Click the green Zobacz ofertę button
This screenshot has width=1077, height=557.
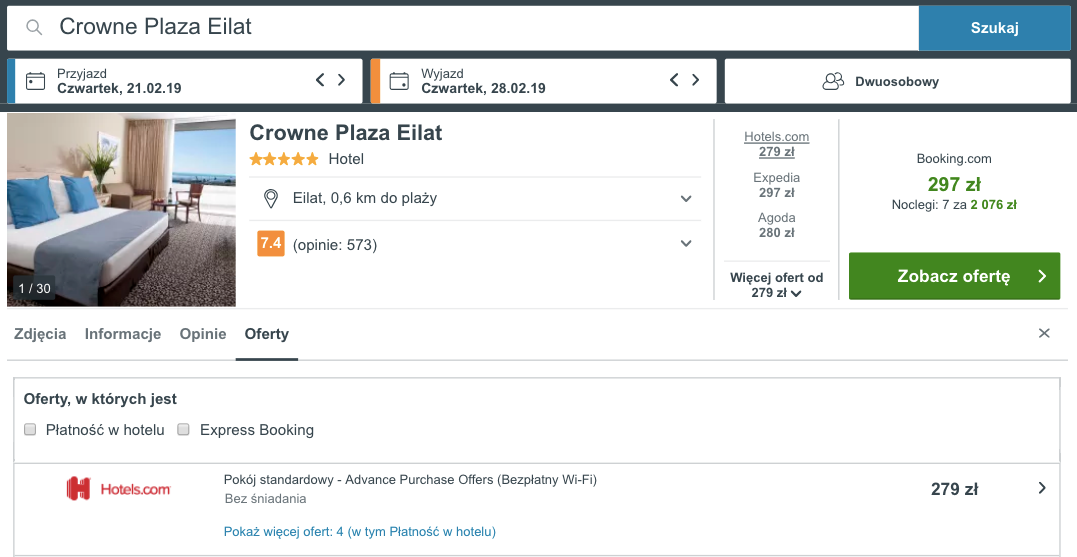coord(954,276)
